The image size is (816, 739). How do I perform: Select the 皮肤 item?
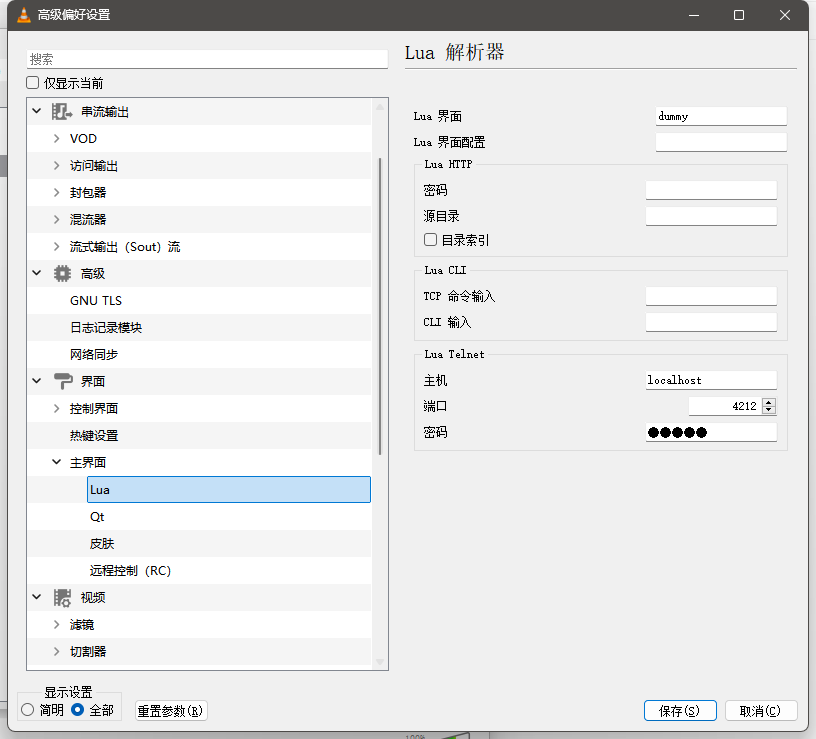(102, 543)
